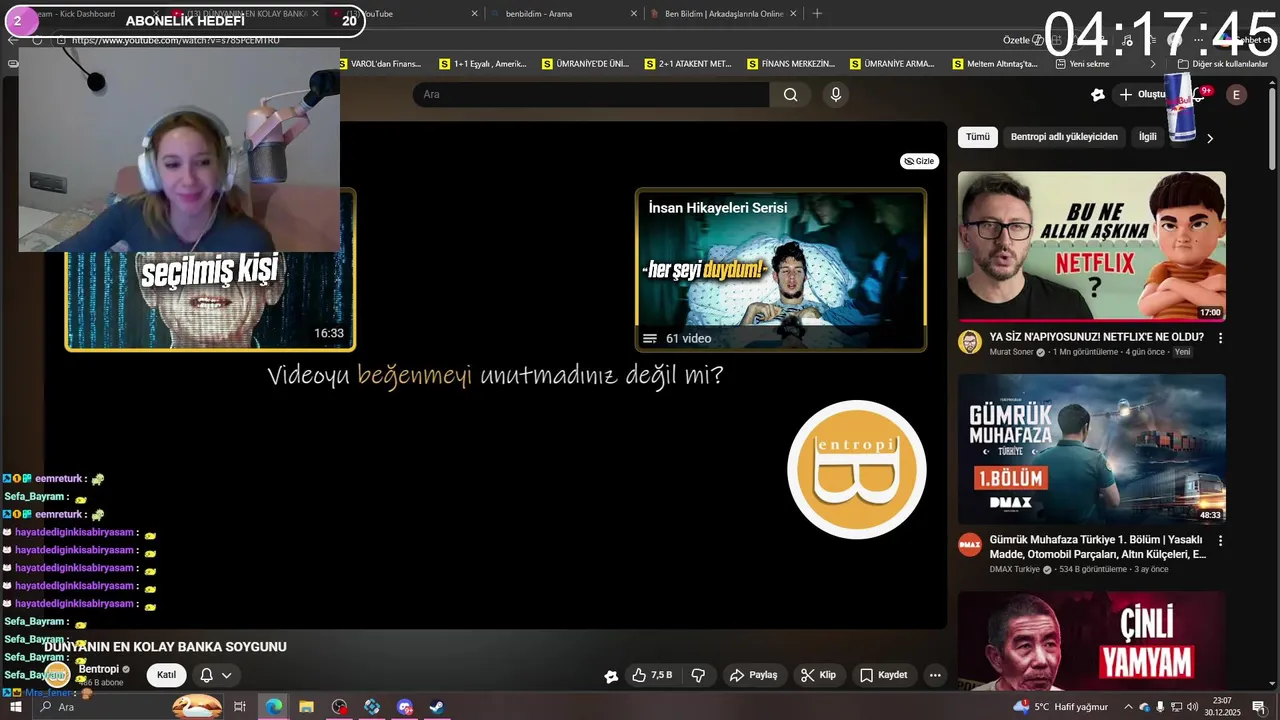Open Discord from the taskbar
Screen dimensions: 1280x720
pos(404,707)
